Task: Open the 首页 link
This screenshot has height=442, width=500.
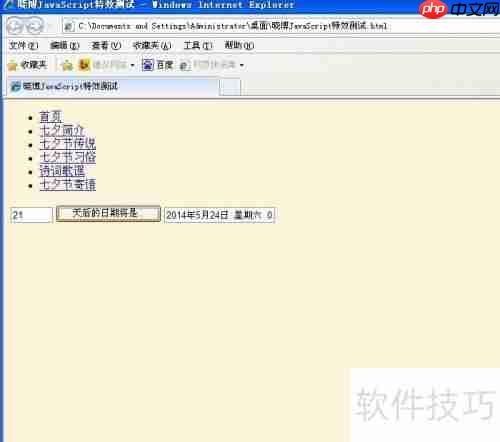Action: click(51, 117)
